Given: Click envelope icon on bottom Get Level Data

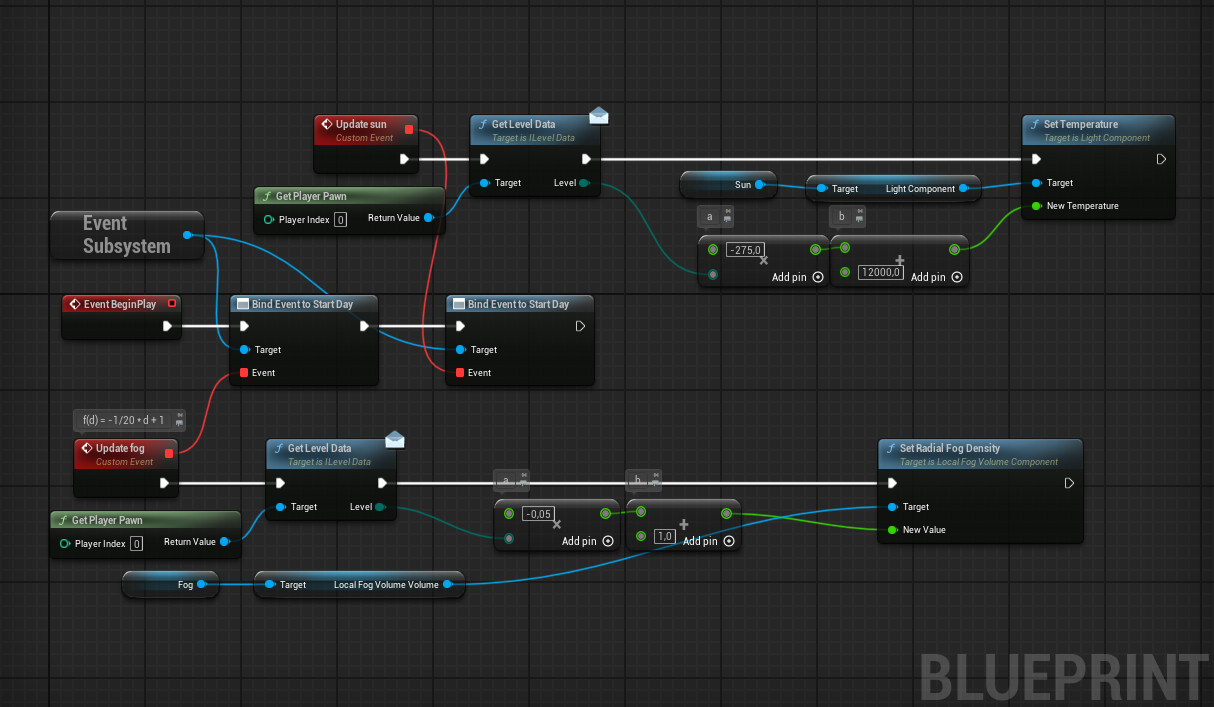Looking at the screenshot, I should tap(394, 440).
